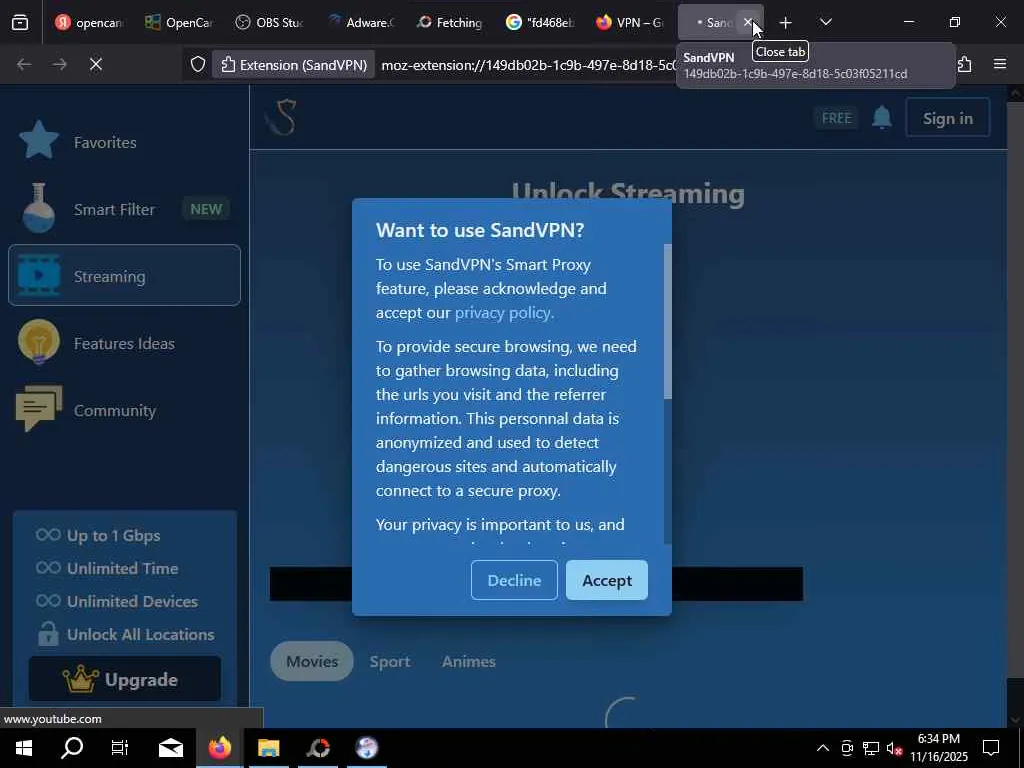
Task: Open Task View on the taskbar
Action: click(x=120, y=748)
